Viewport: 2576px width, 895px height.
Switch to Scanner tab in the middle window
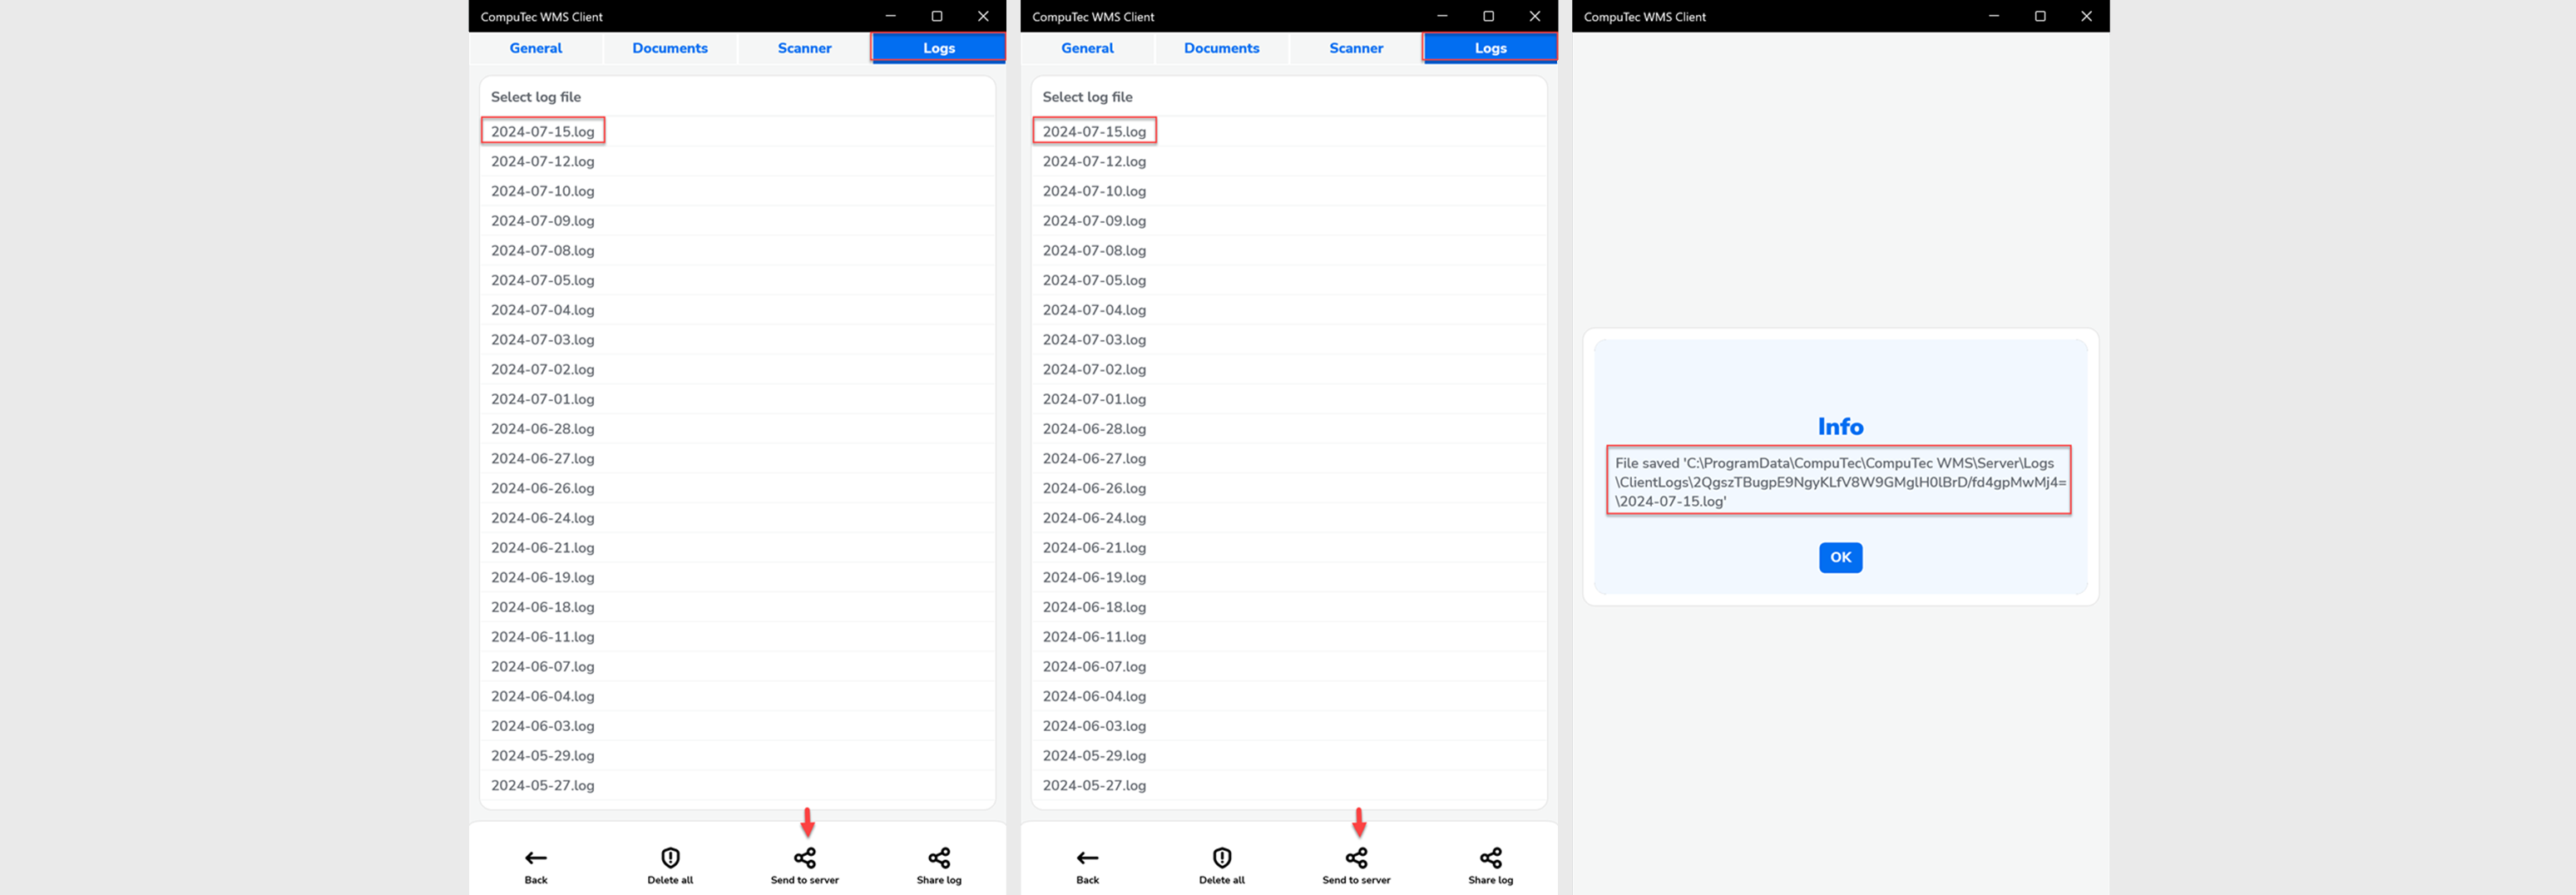pyautogui.click(x=1357, y=48)
